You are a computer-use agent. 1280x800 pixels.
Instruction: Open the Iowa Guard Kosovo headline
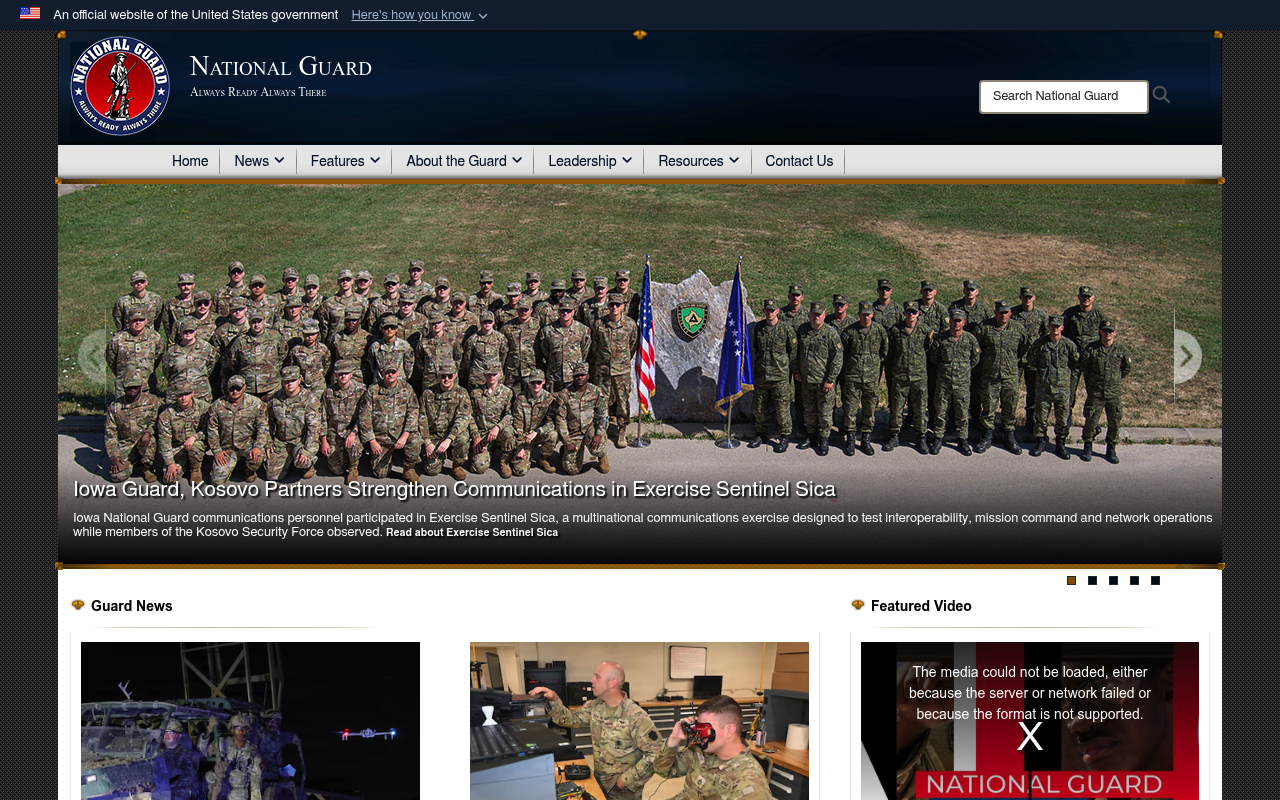(x=454, y=490)
